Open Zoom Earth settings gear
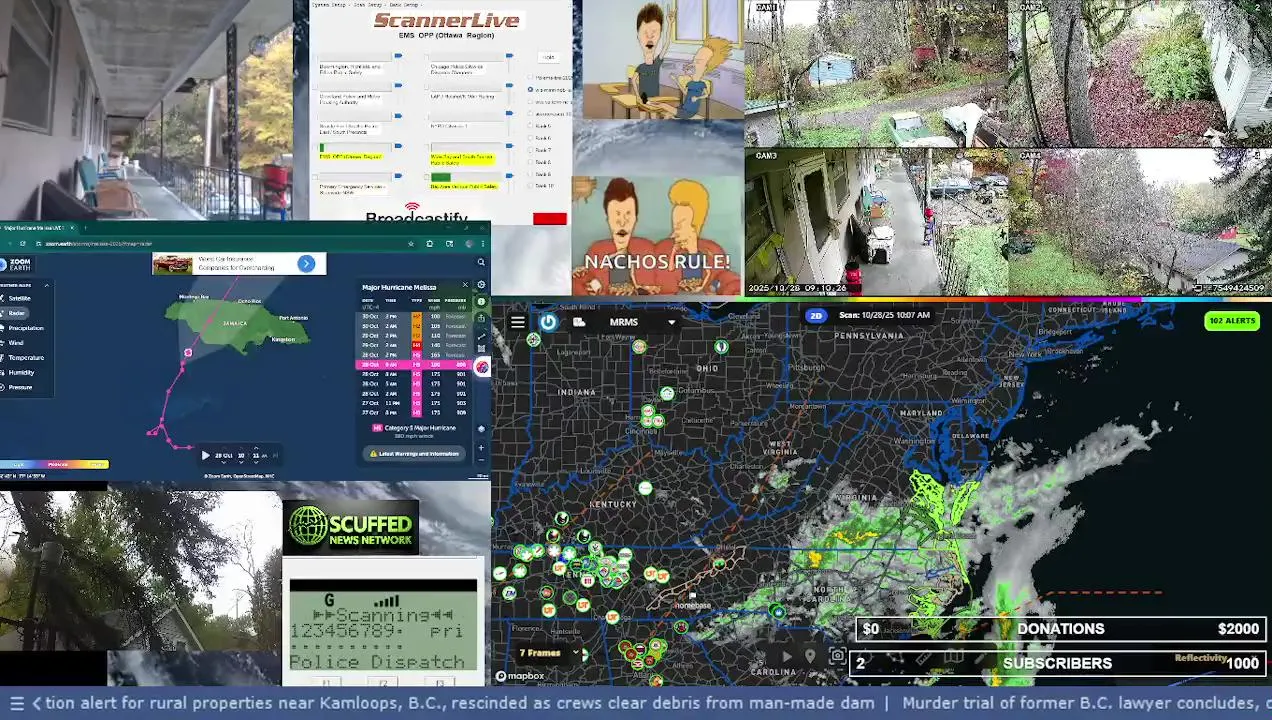1272x720 pixels. (x=481, y=284)
